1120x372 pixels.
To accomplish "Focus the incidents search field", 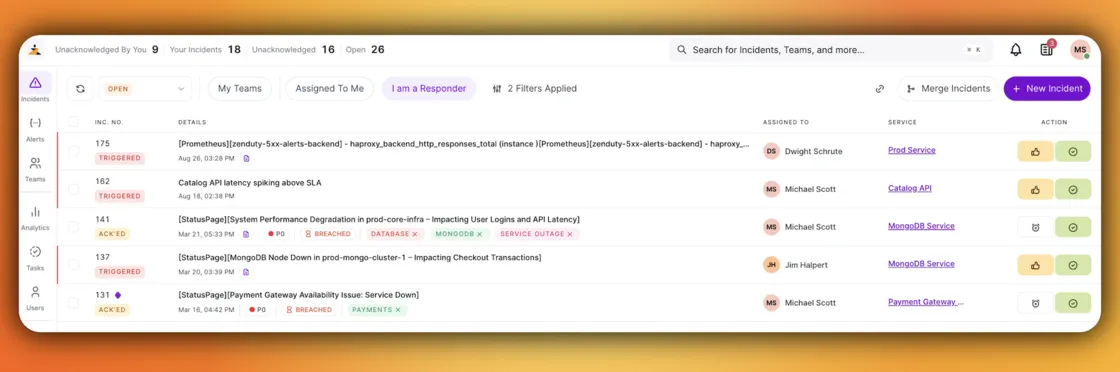I will click(832, 50).
